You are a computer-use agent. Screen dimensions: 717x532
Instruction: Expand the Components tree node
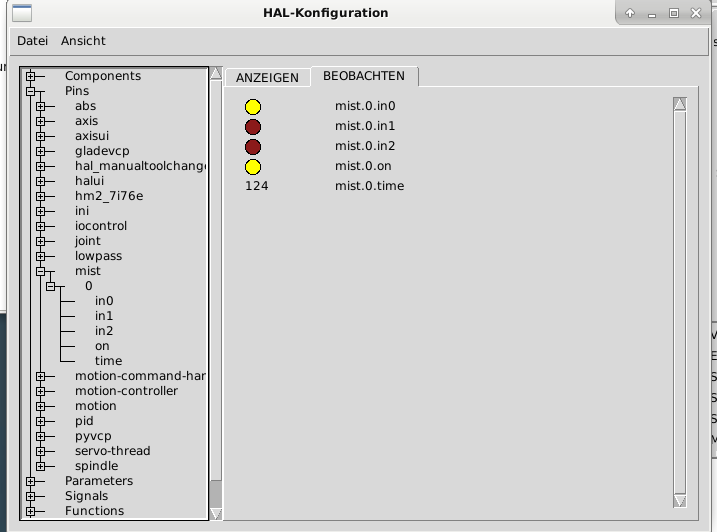pos(30,76)
